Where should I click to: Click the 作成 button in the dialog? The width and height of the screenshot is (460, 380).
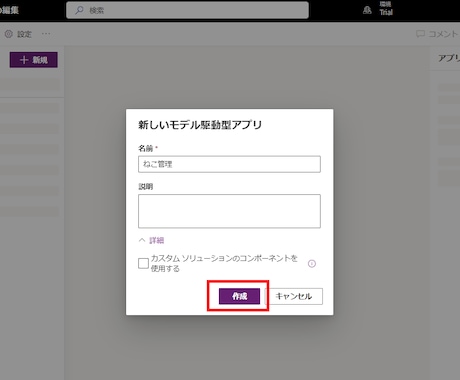coord(239,296)
